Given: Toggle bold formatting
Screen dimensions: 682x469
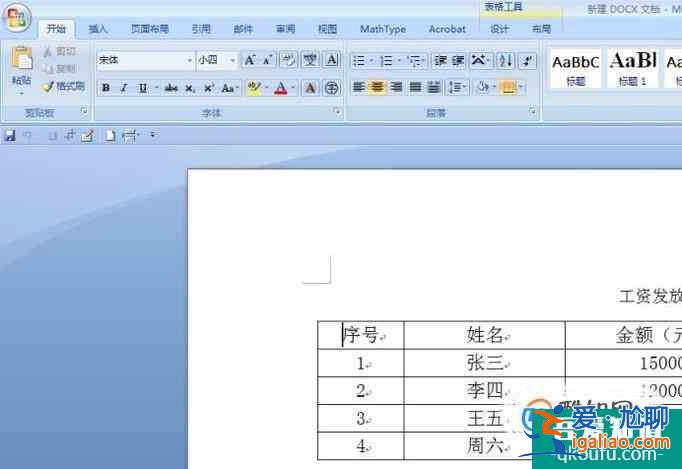Looking at the screenshot, I should coord(106,88).
